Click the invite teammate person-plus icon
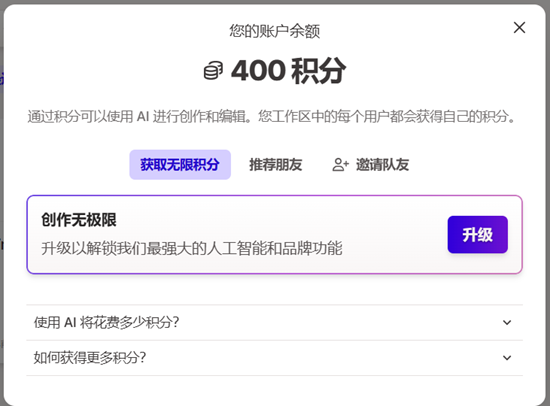The image size is (550, 406). pos(340,165)
